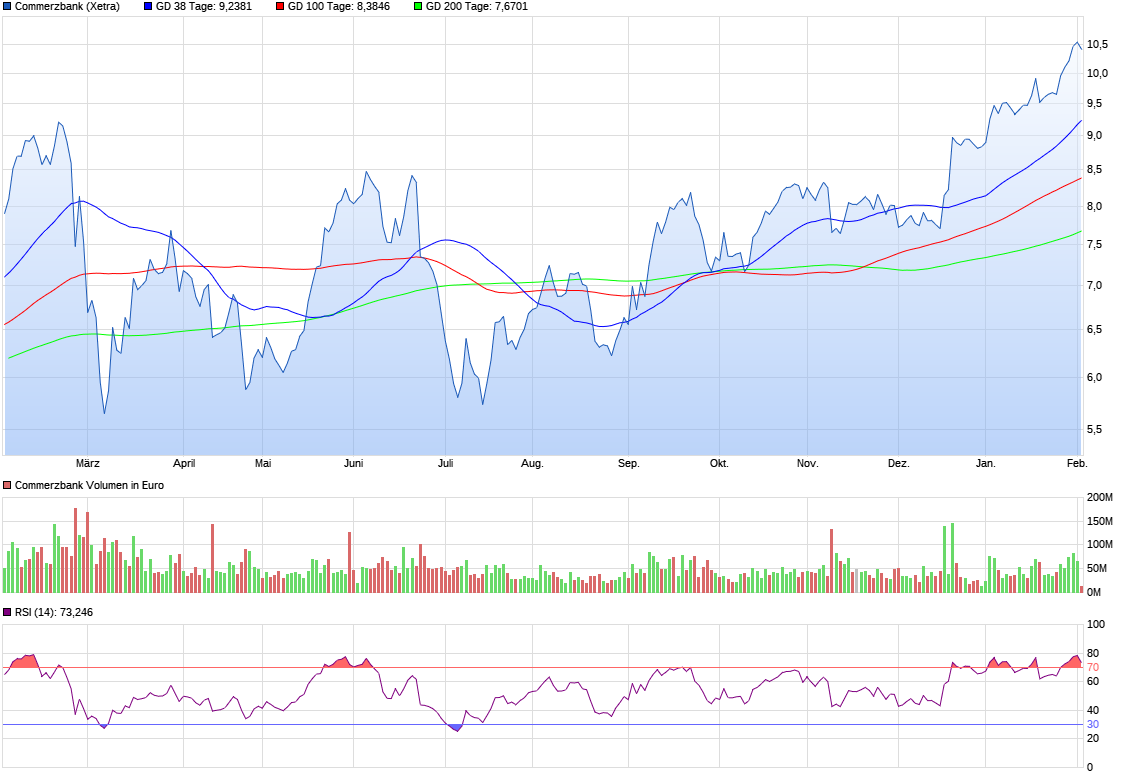1128x779 pixels.
Task: Click the 8,0 price axis value
Action: 1094,206
